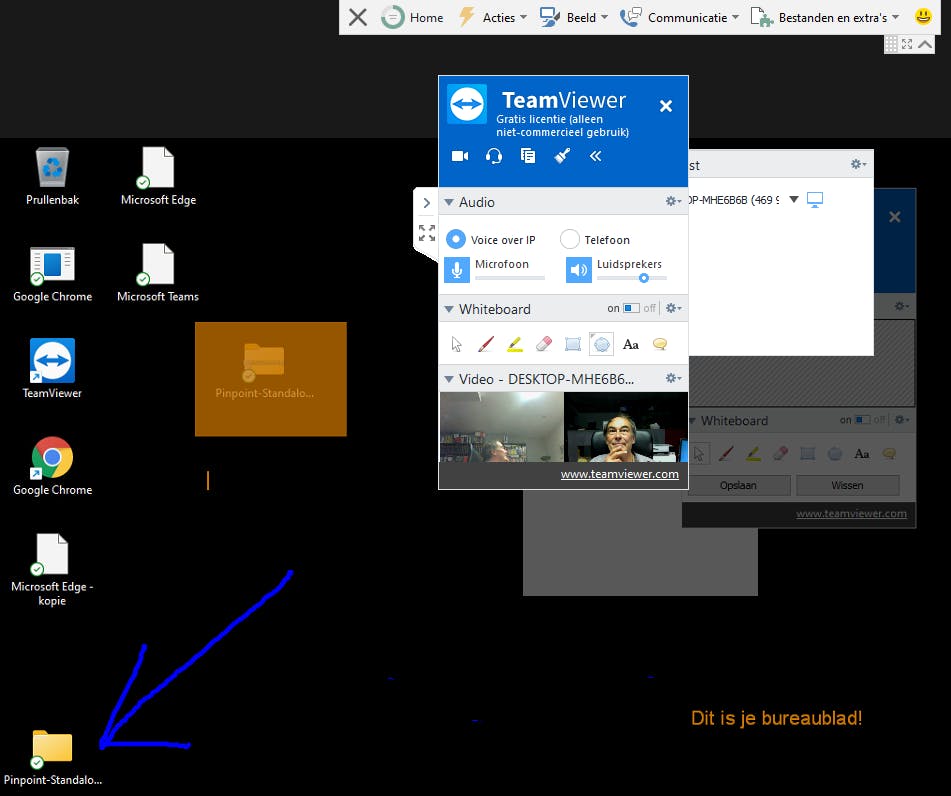Select TeamViewer desktop shortcut
Screen dimensions: 951x796
52,368
